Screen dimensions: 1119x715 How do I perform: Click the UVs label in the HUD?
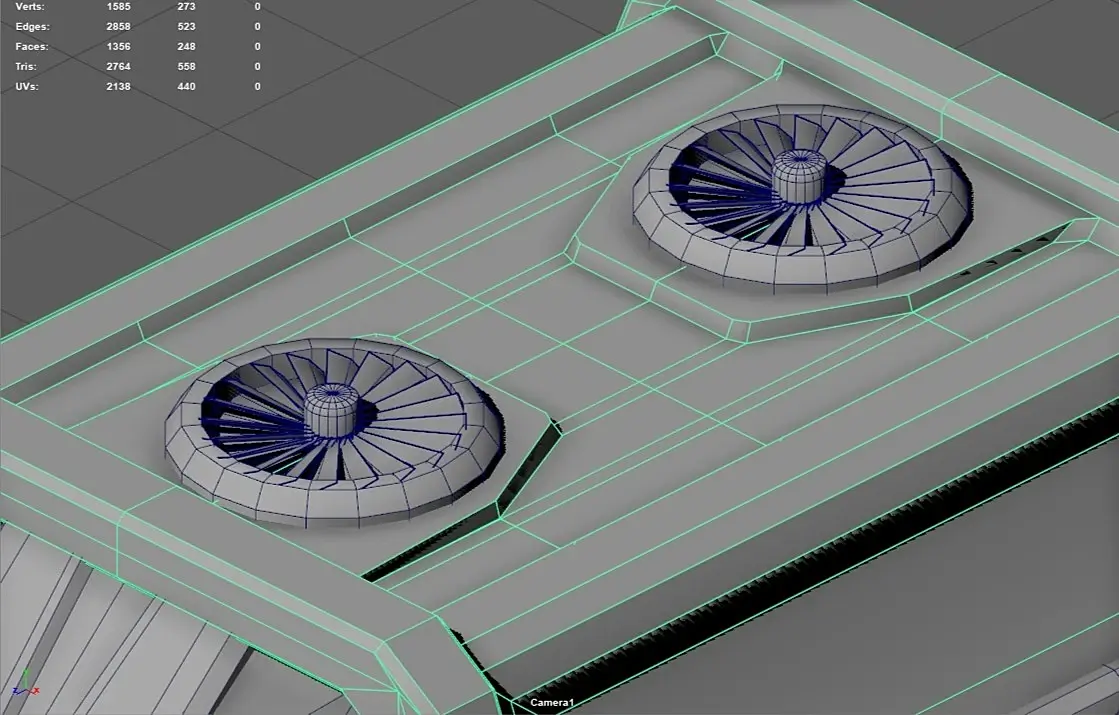[x=27, y=86]
